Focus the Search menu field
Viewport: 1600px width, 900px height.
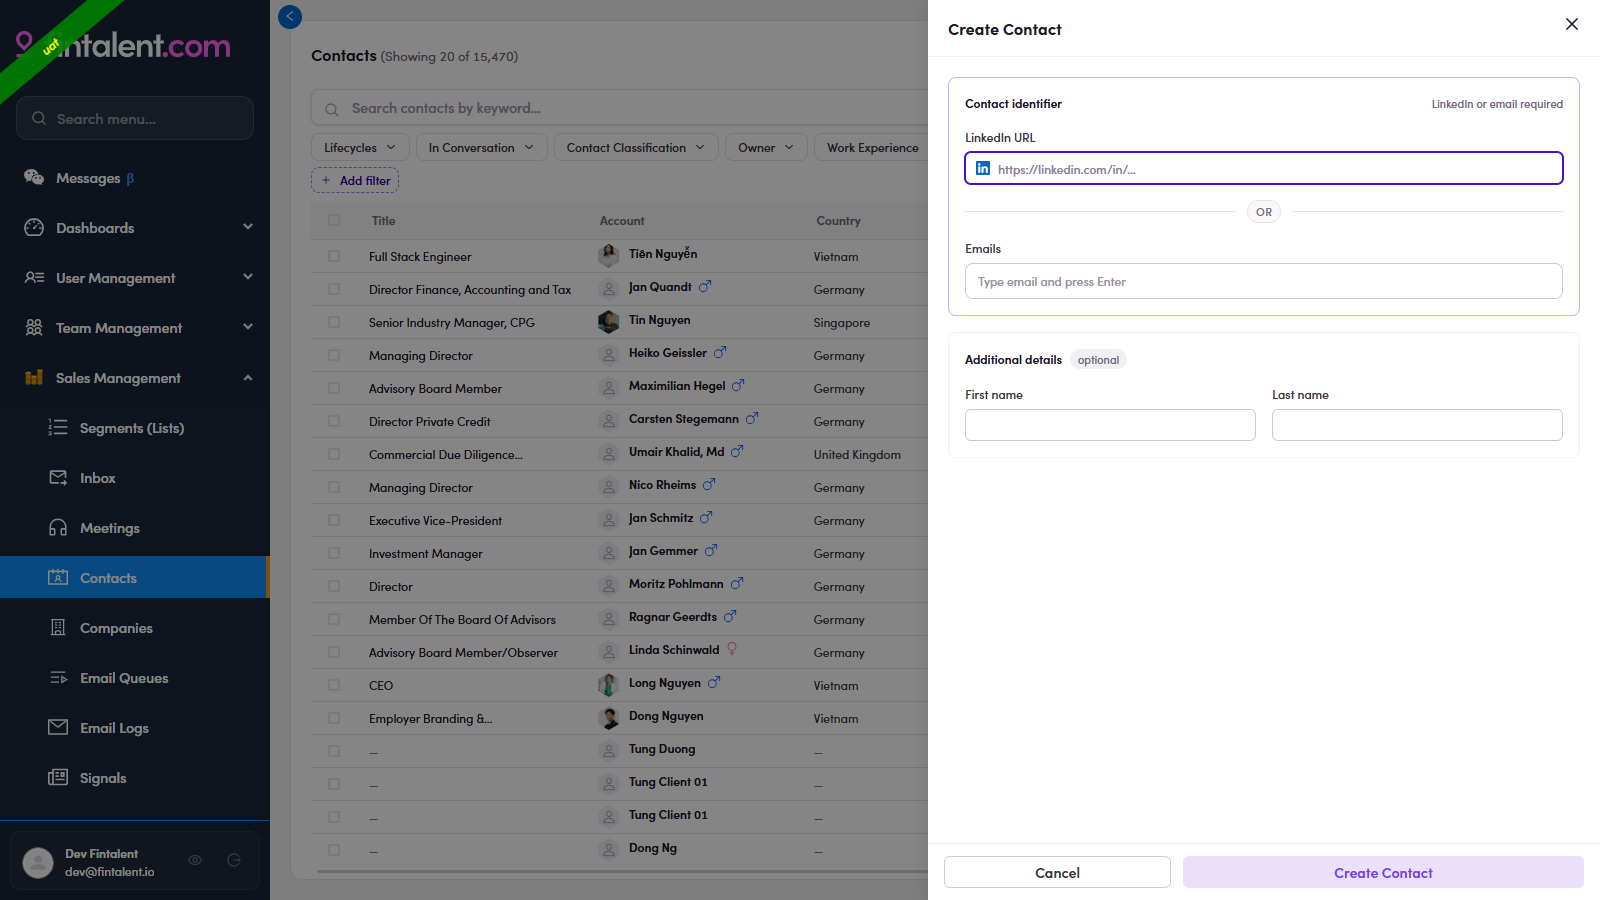[135, 118]
